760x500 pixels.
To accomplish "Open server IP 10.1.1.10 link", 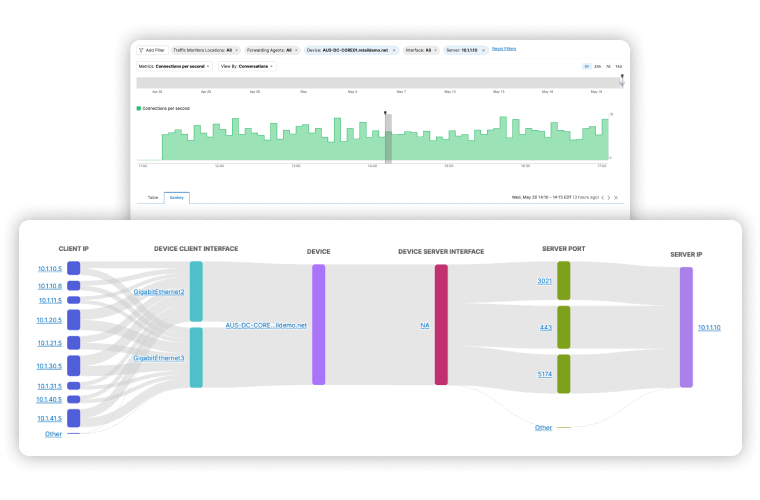I will (709, 328).
